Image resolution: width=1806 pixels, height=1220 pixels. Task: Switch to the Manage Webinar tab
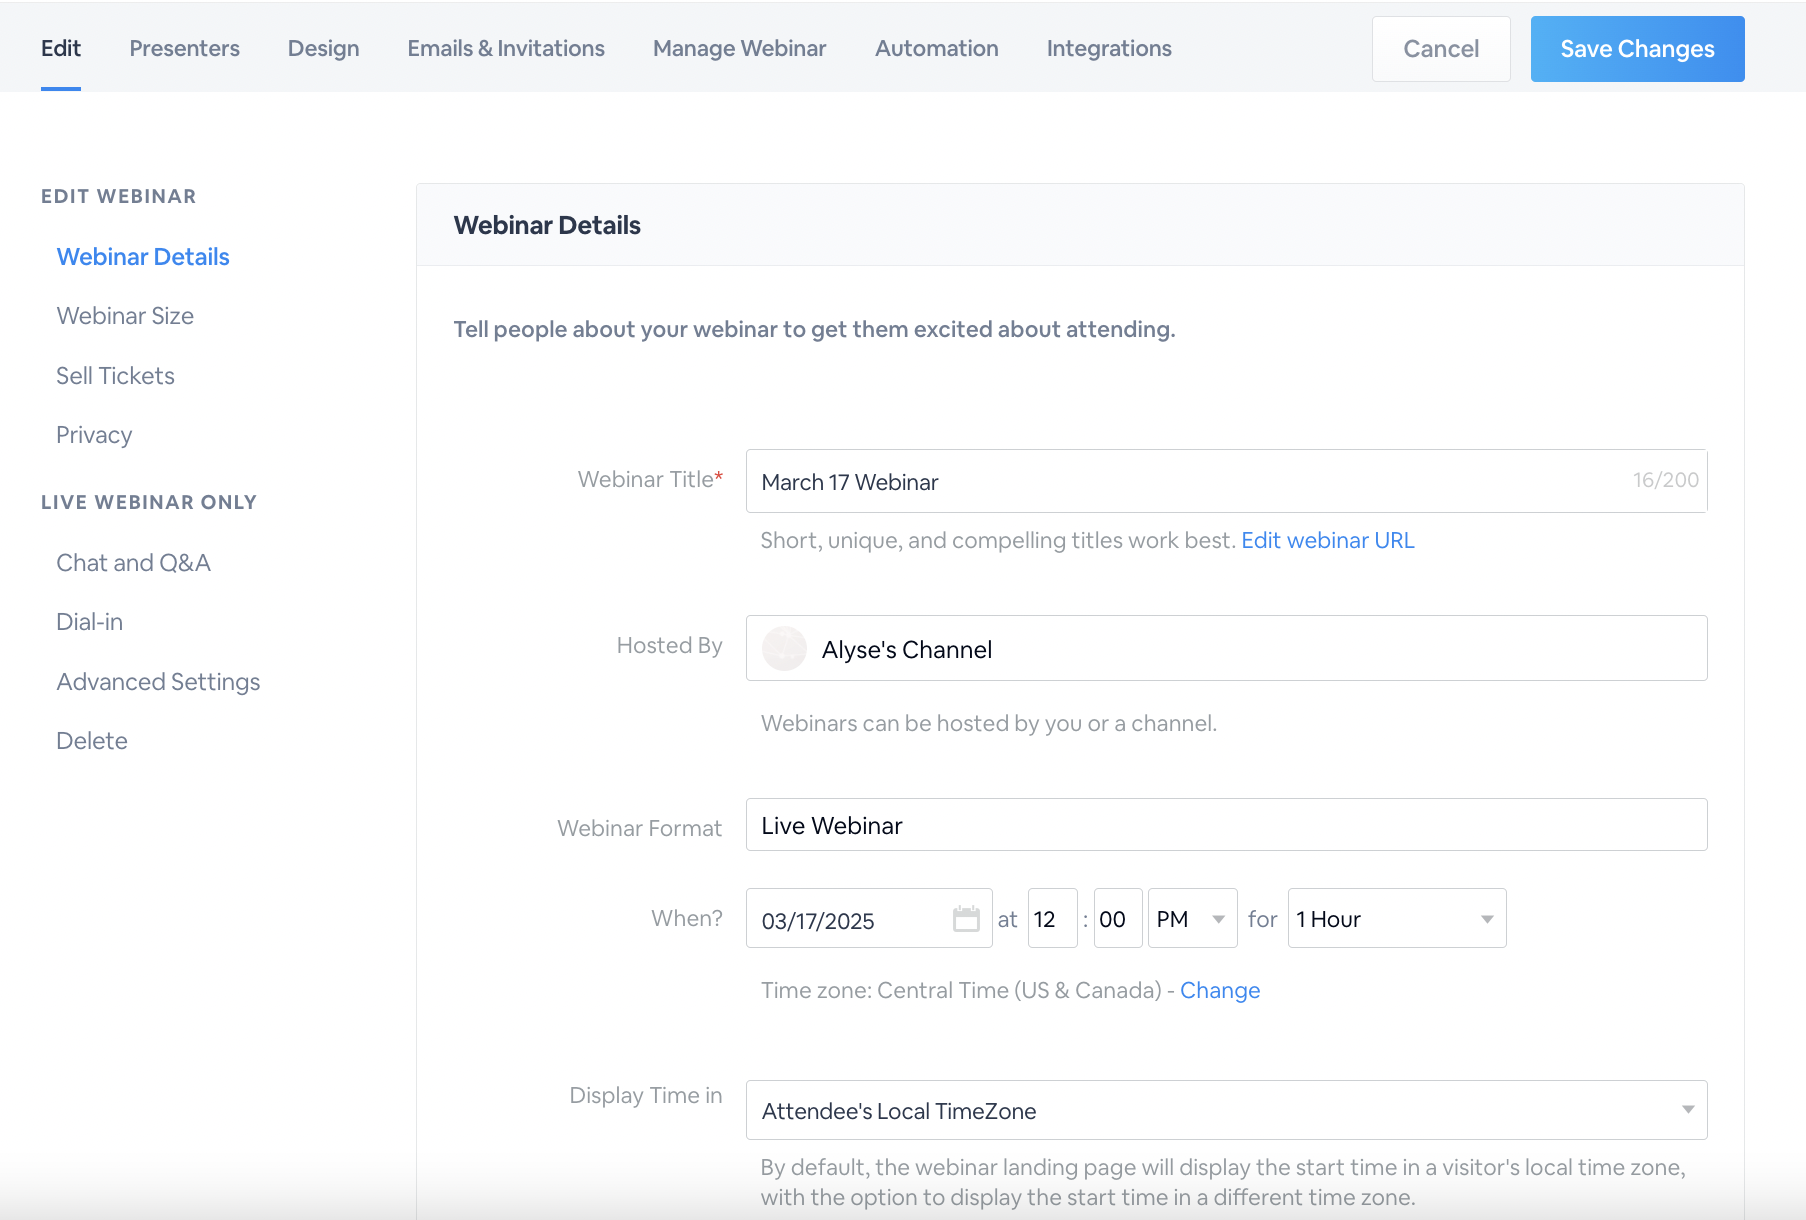click(739, 48)
